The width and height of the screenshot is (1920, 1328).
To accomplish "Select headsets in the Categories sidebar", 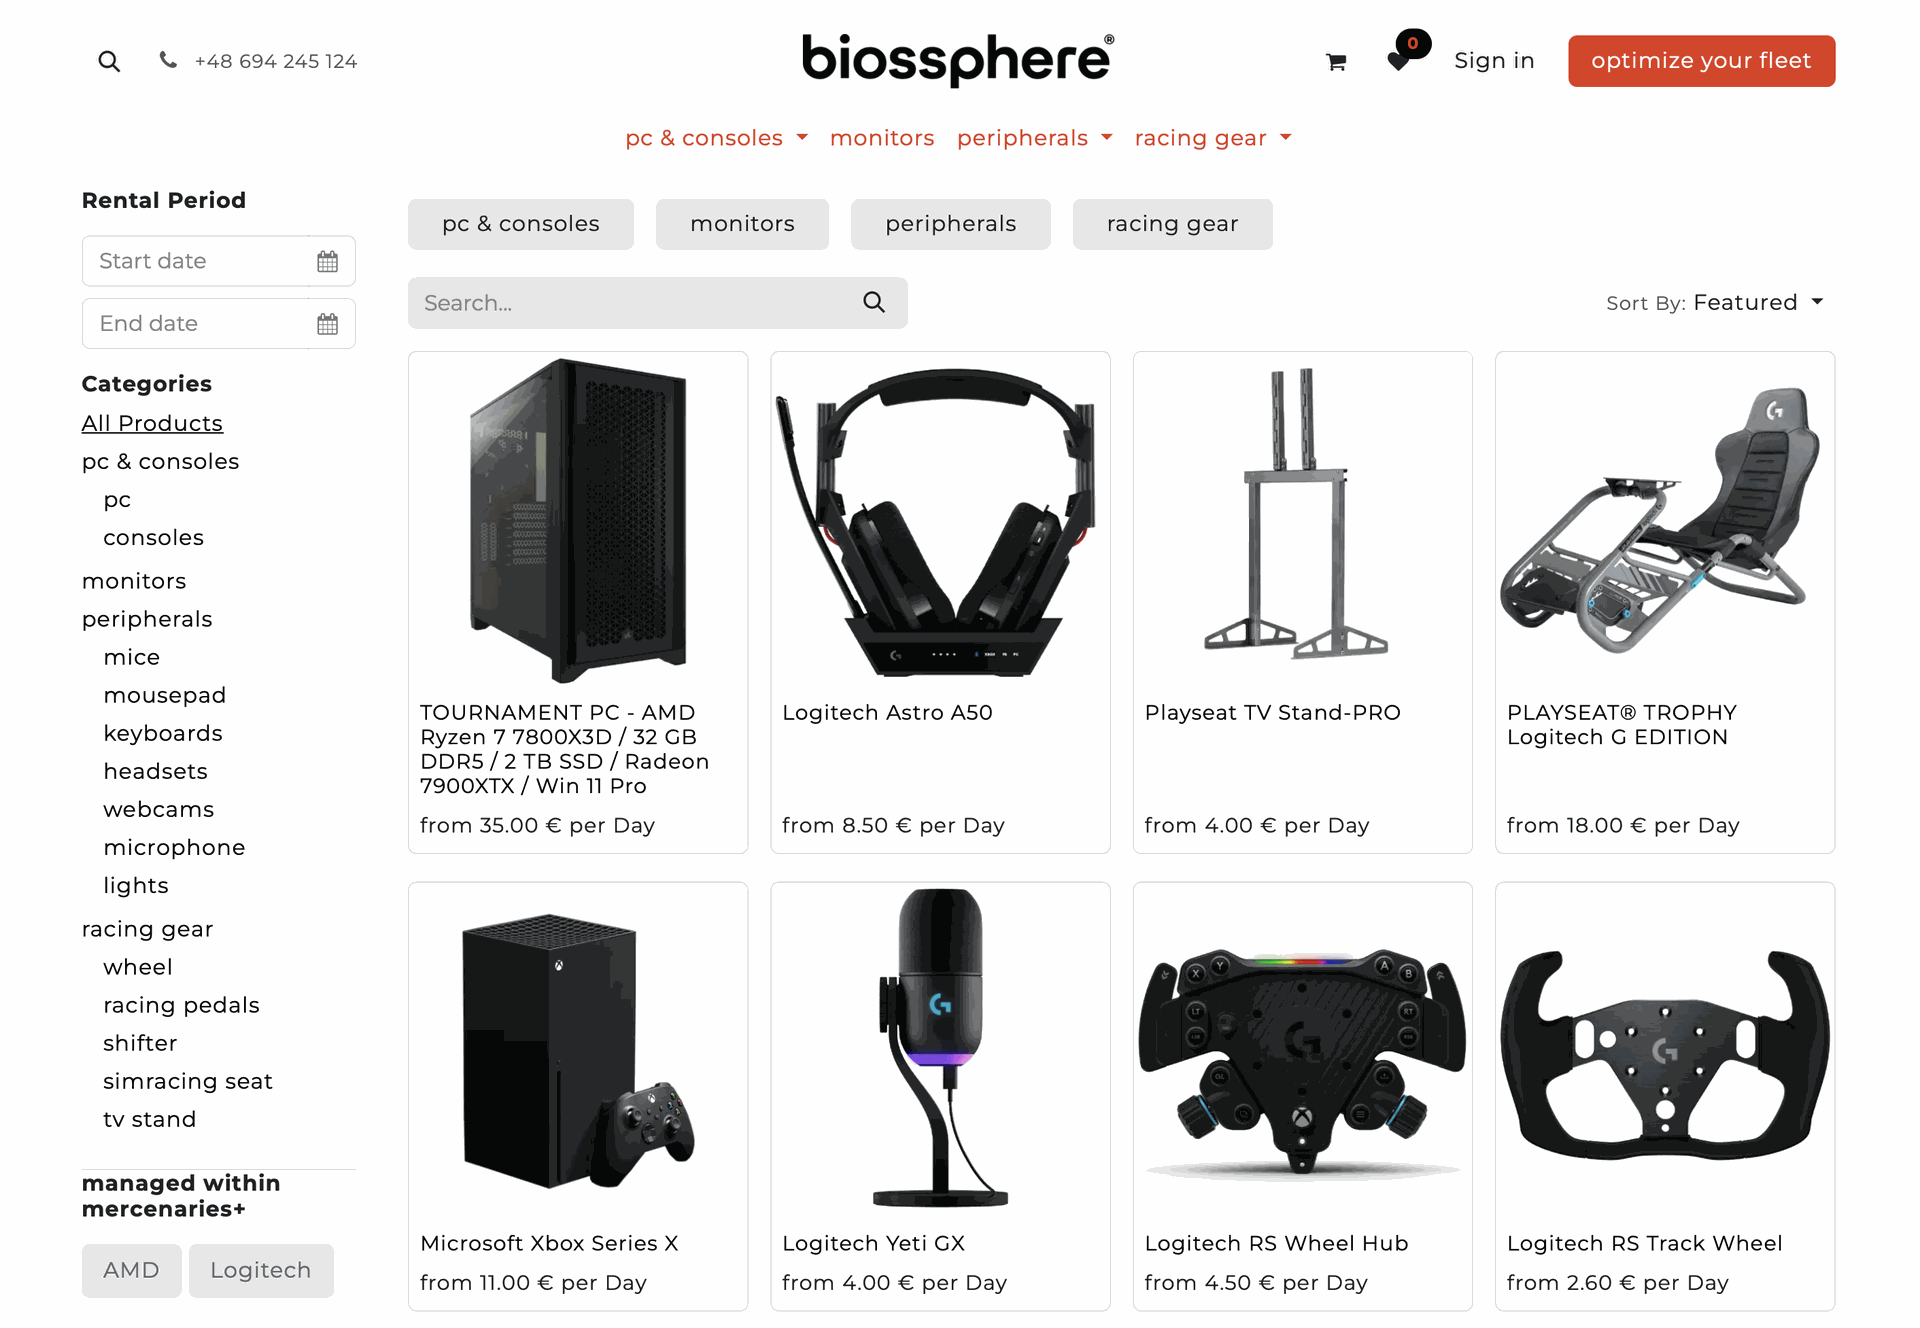I will point(155,771).
